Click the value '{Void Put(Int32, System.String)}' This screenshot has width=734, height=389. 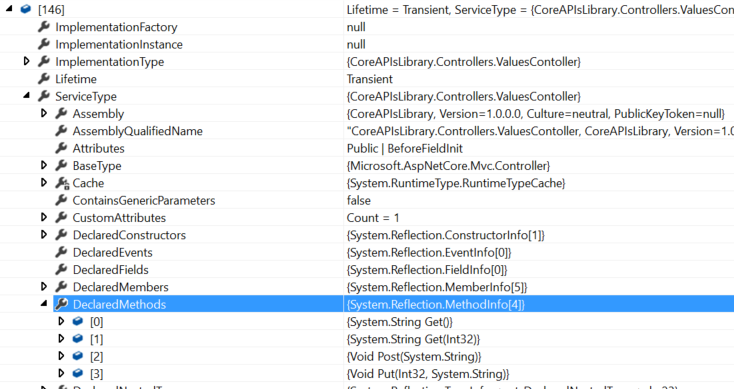click(428, 374)
